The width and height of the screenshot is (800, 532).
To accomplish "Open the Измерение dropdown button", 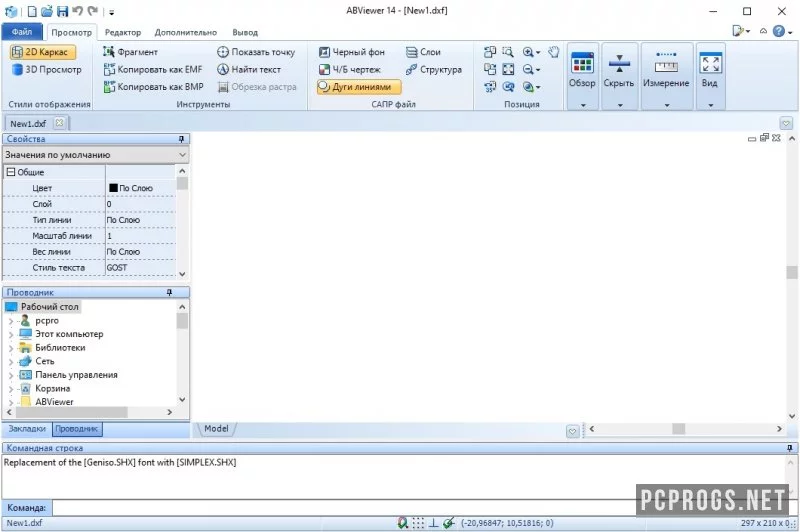I will [666, 77].
